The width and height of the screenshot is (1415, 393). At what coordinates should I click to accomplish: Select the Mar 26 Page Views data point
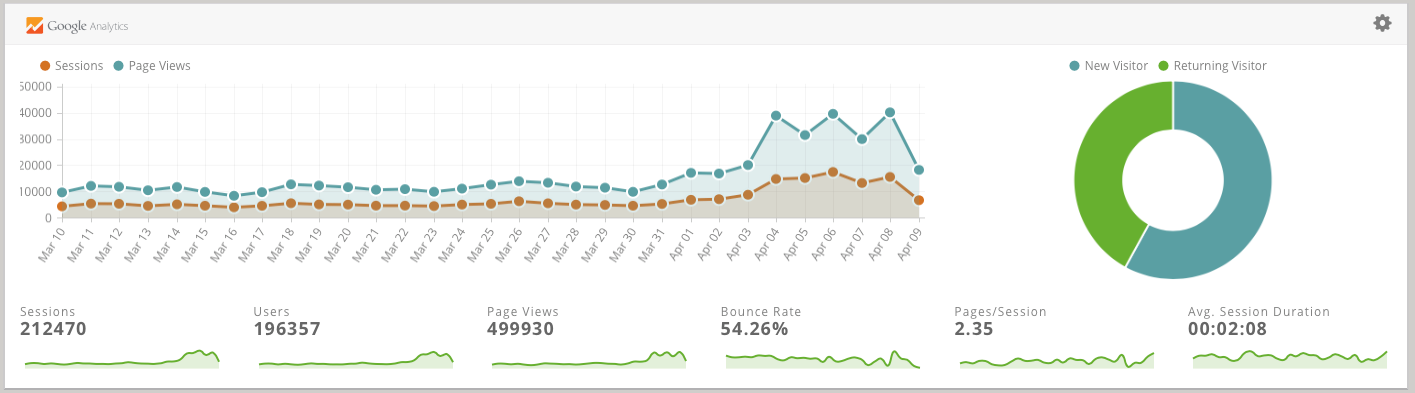(519, 181)
